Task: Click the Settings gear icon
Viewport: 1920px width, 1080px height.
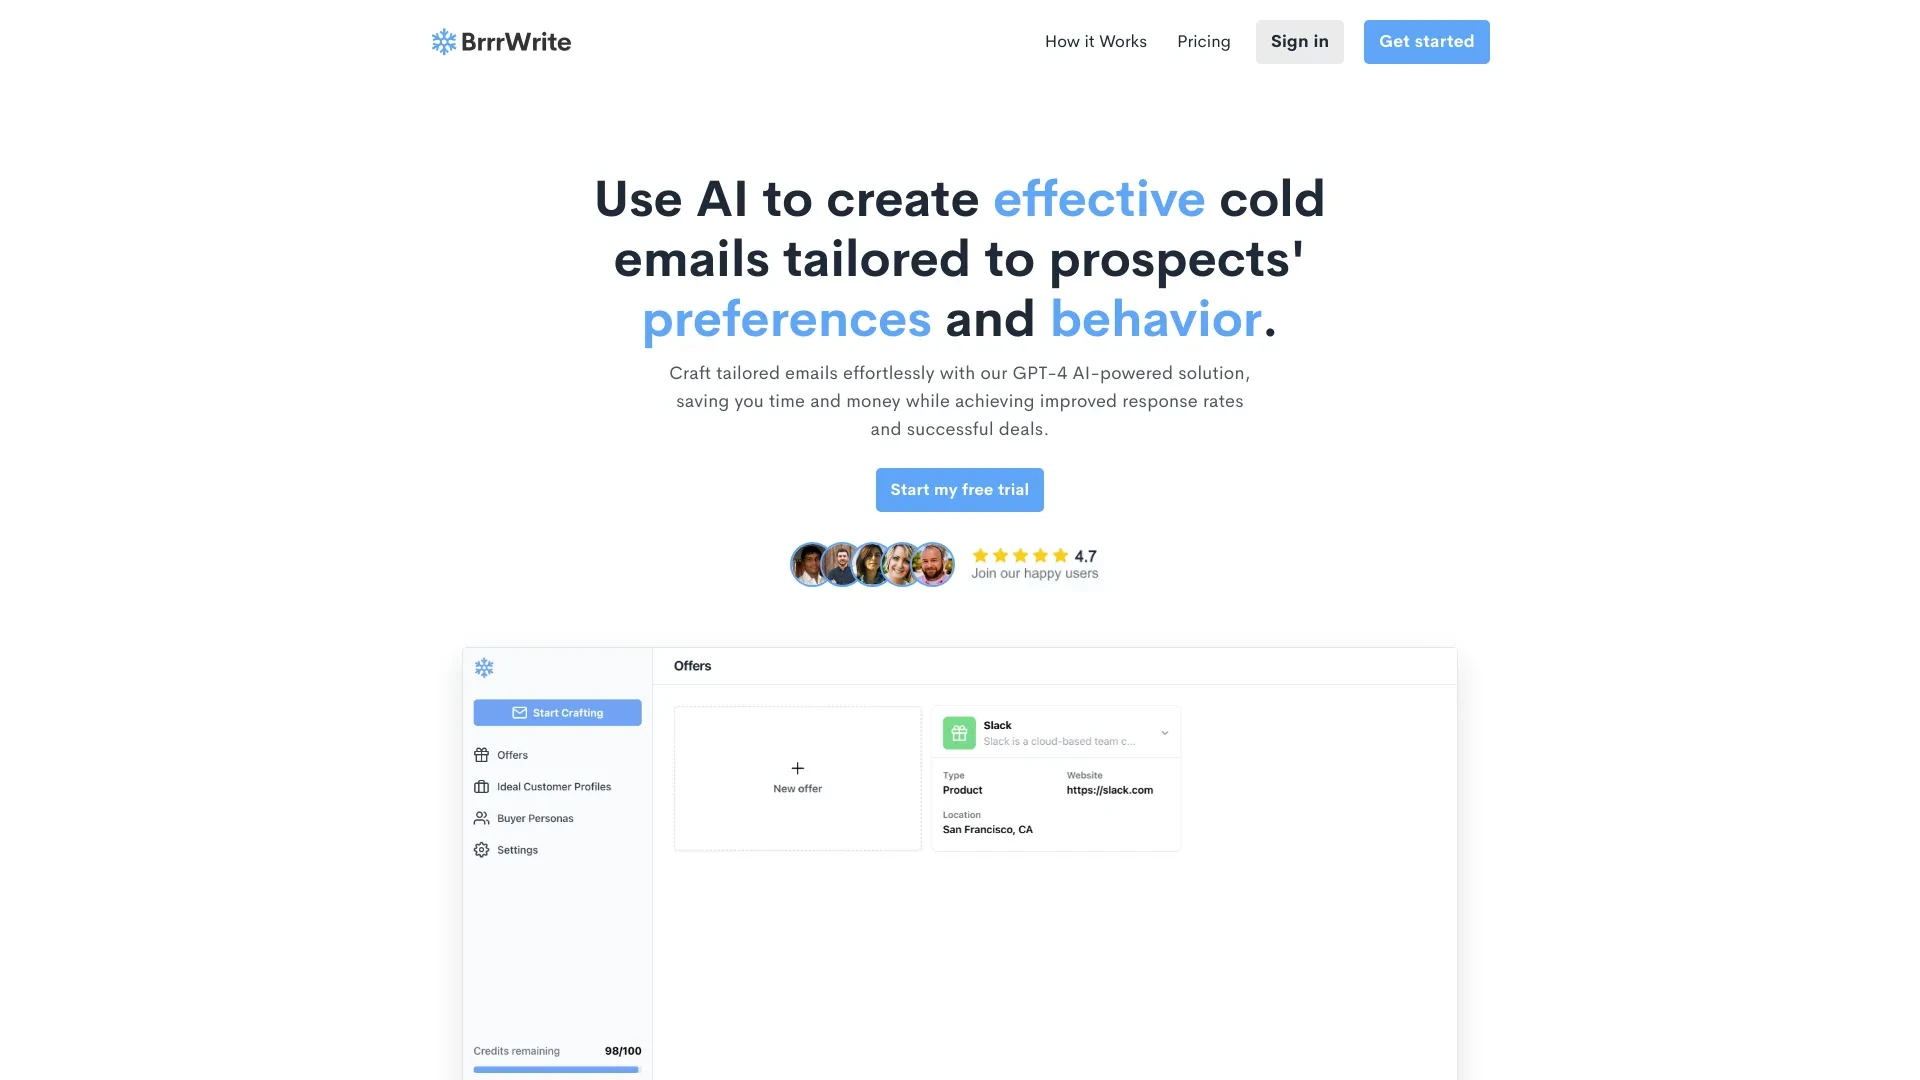Action: [481, 849]
